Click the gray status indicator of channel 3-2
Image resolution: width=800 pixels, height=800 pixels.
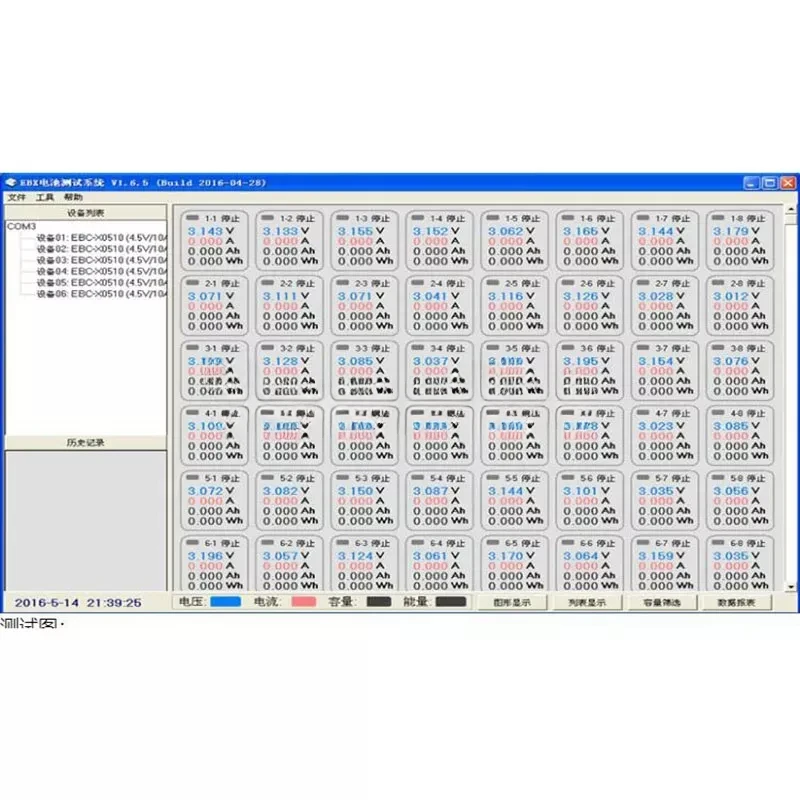(267, 347)
